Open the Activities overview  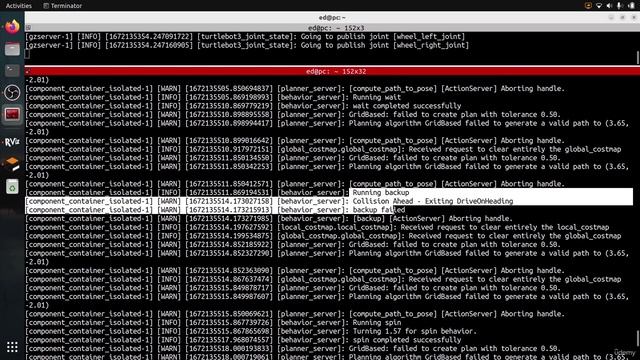point(19,6)
